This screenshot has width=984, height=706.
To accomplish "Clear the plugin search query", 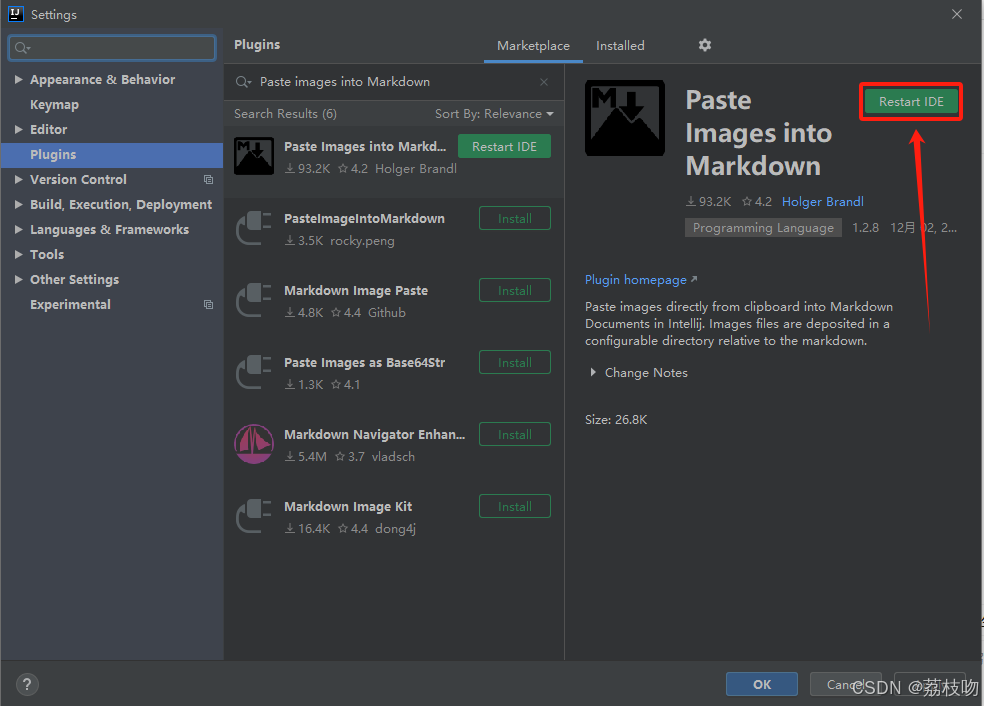I will click(x=544, y=82).
